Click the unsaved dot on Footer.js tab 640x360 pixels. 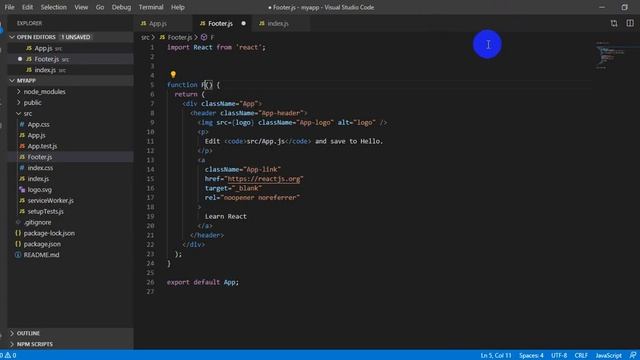pyautogui.click(x=244, y=24)
